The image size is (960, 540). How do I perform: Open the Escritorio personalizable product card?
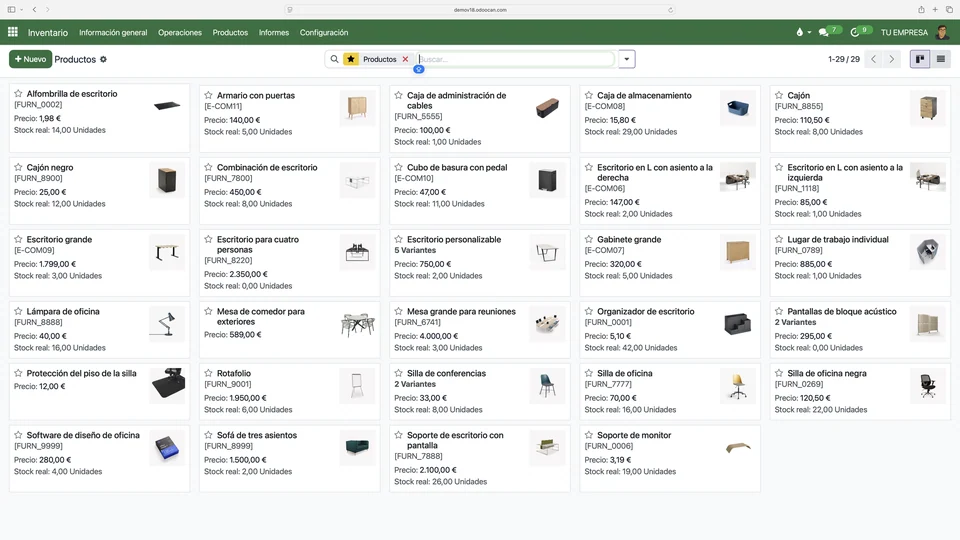pos(479,263)
